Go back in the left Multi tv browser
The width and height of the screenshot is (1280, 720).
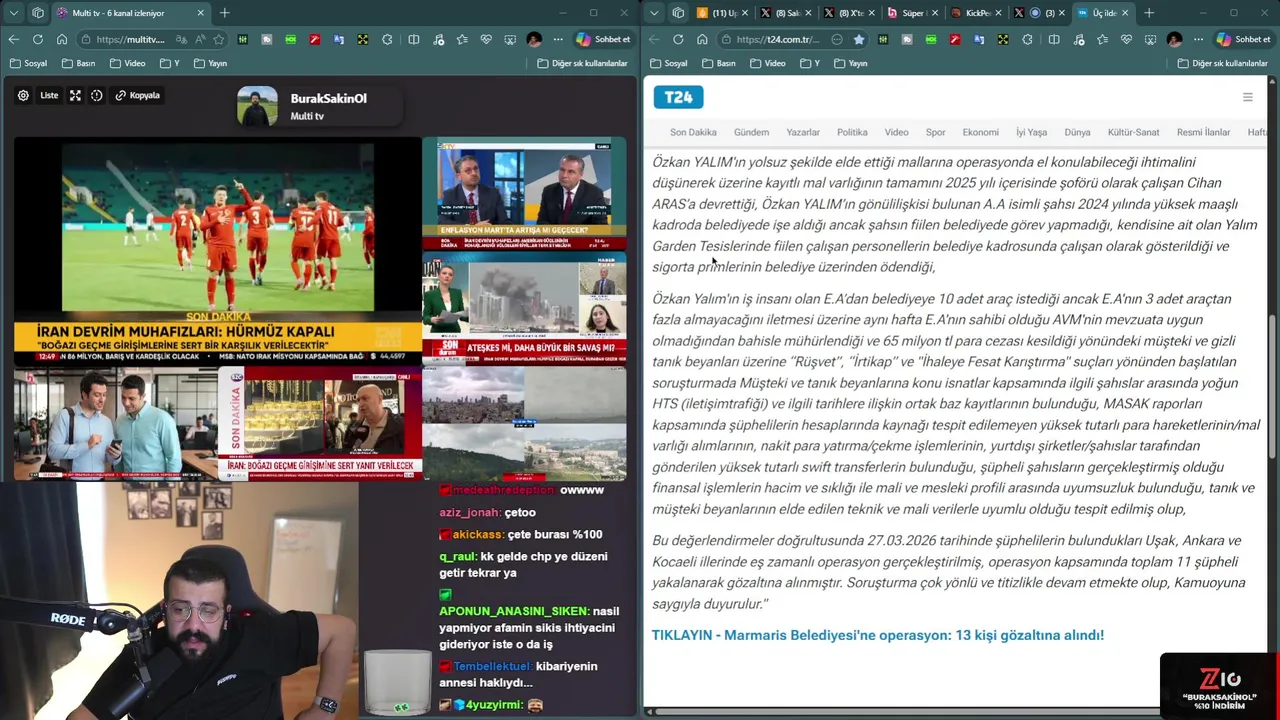tap(13, 39)
